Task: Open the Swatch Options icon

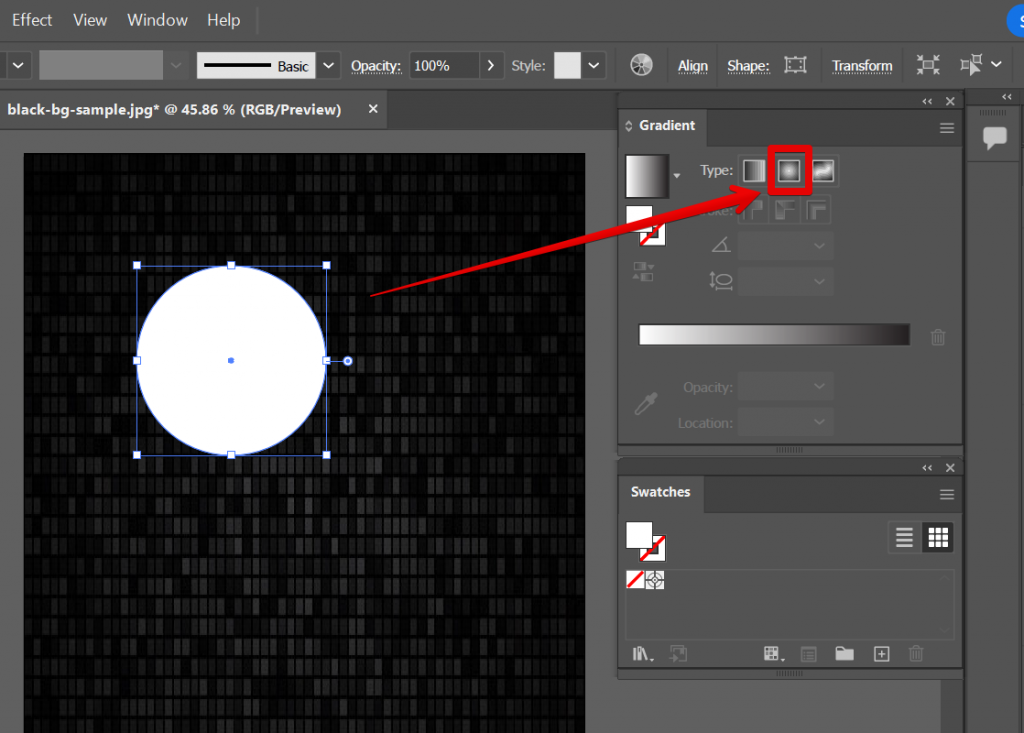Action: pos(808,654)
